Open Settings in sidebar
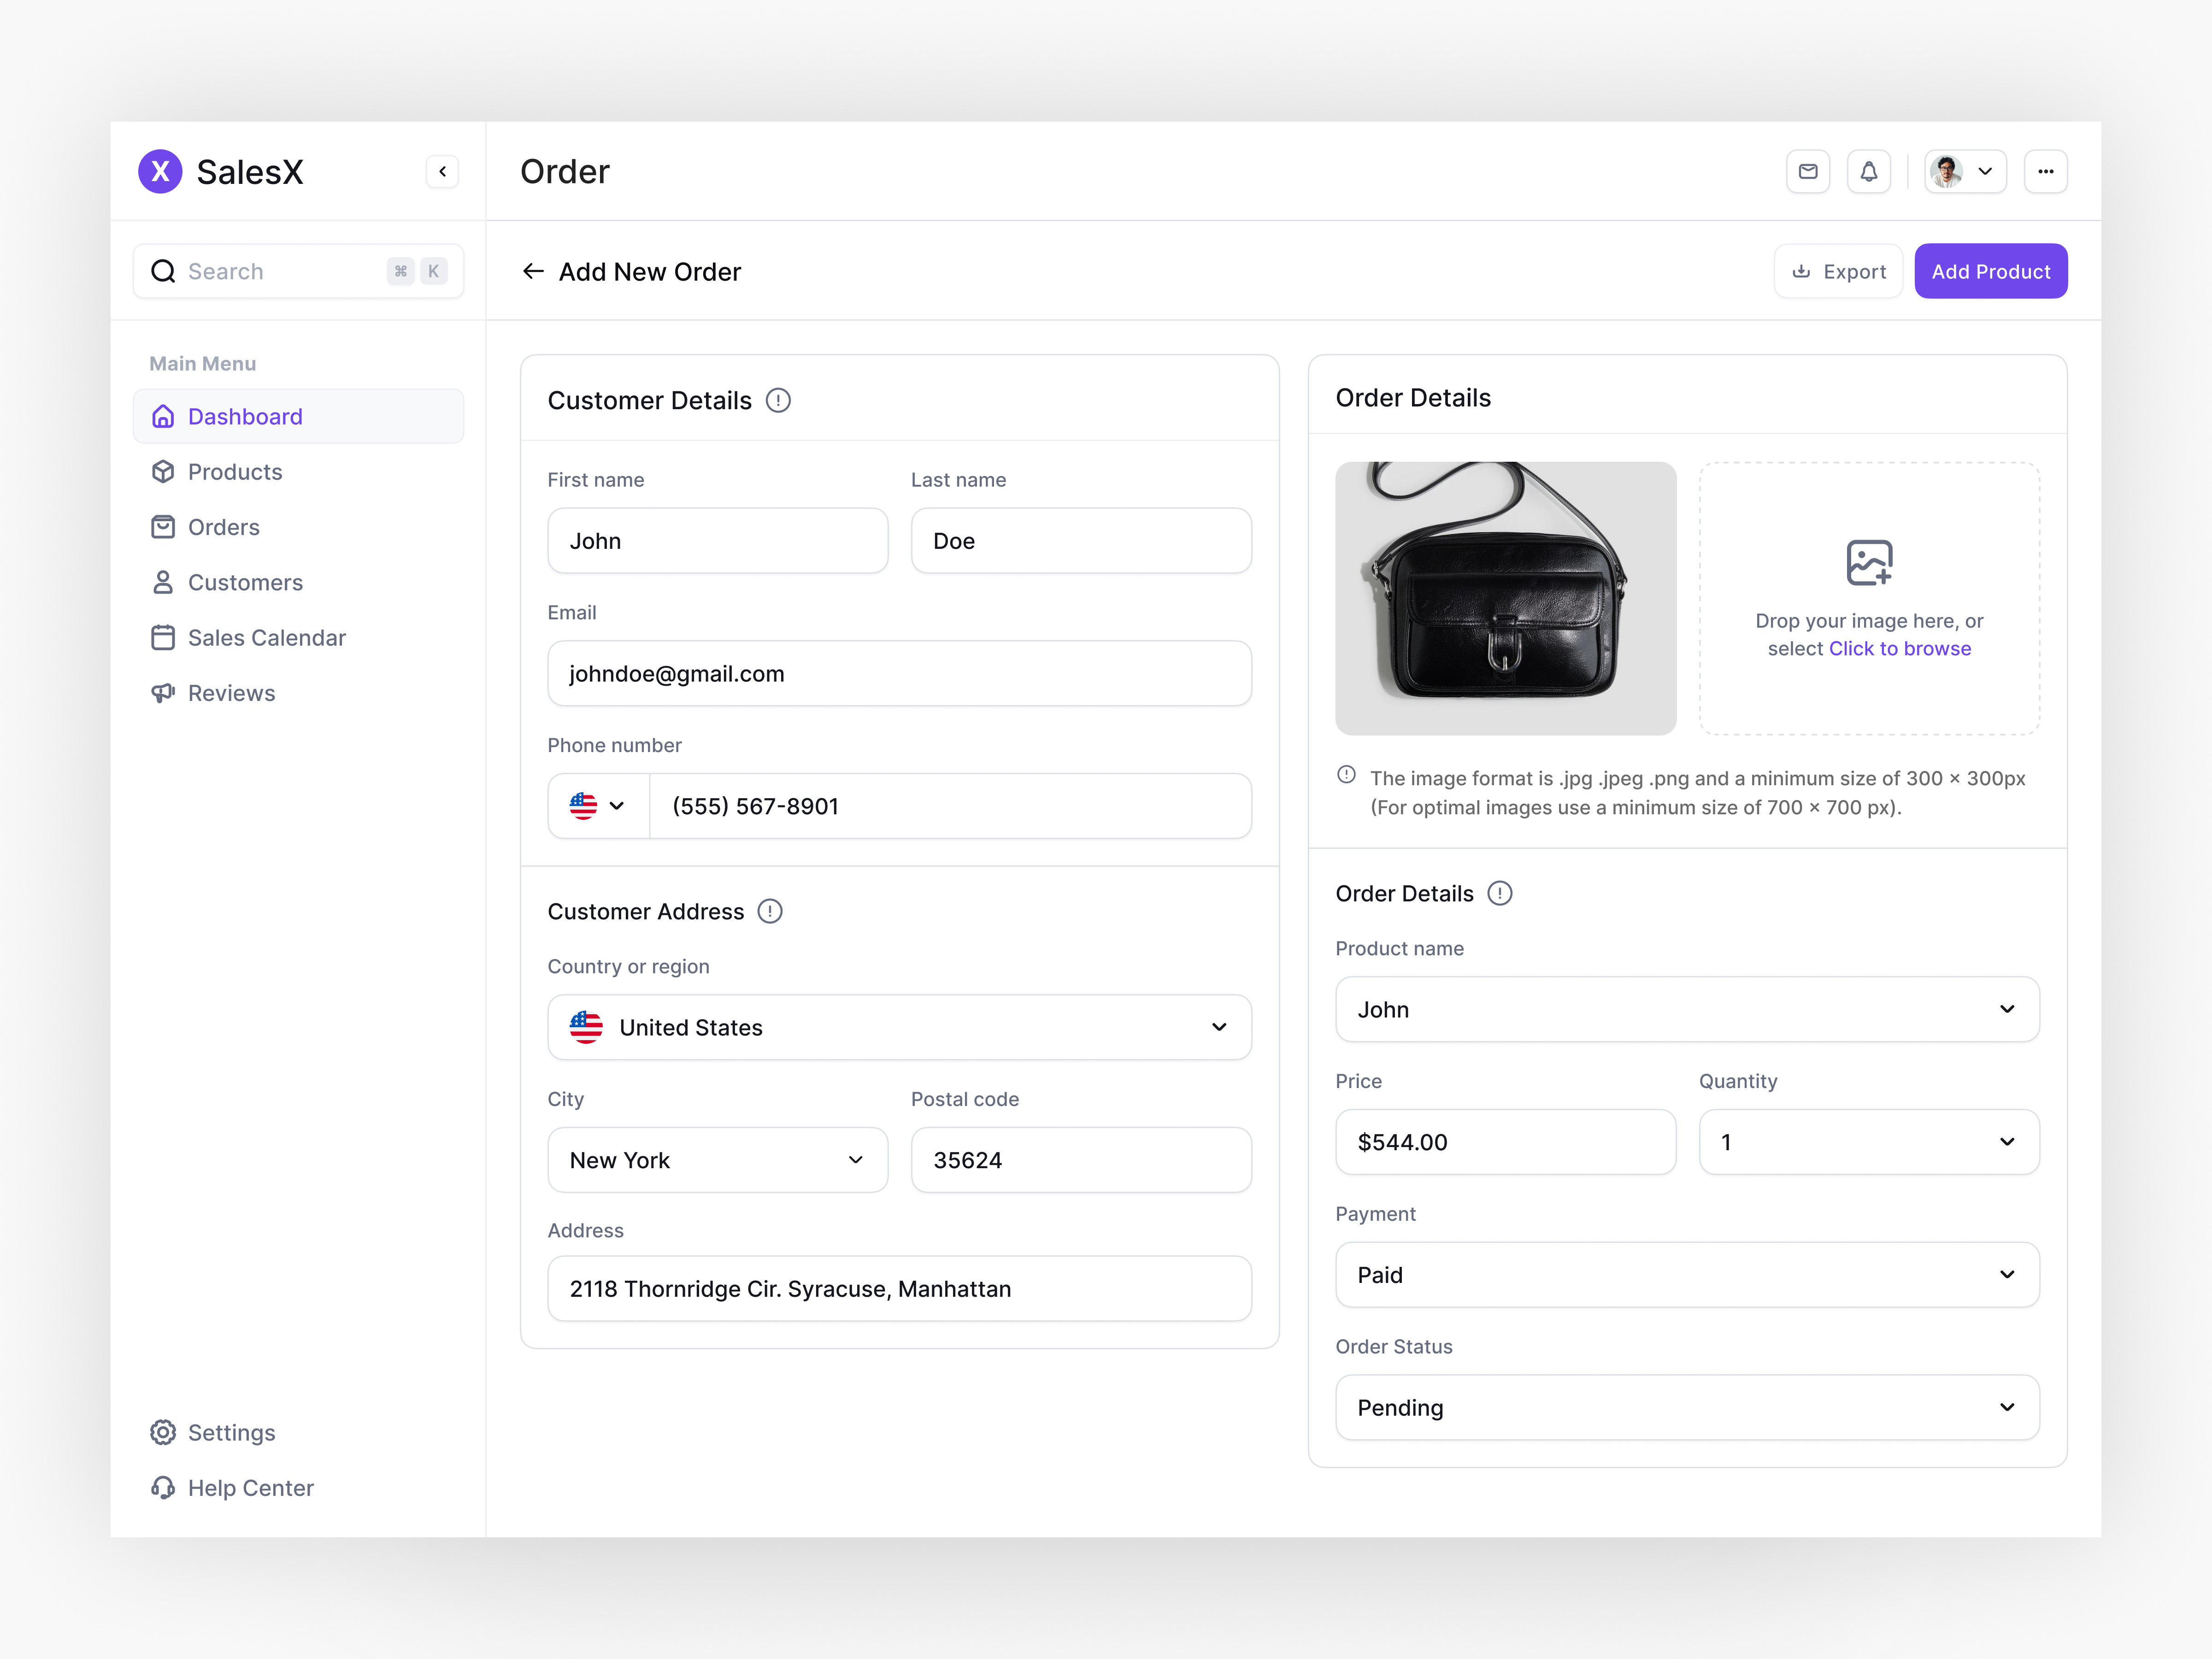2212x1659 pixels. pos(298,1432)
